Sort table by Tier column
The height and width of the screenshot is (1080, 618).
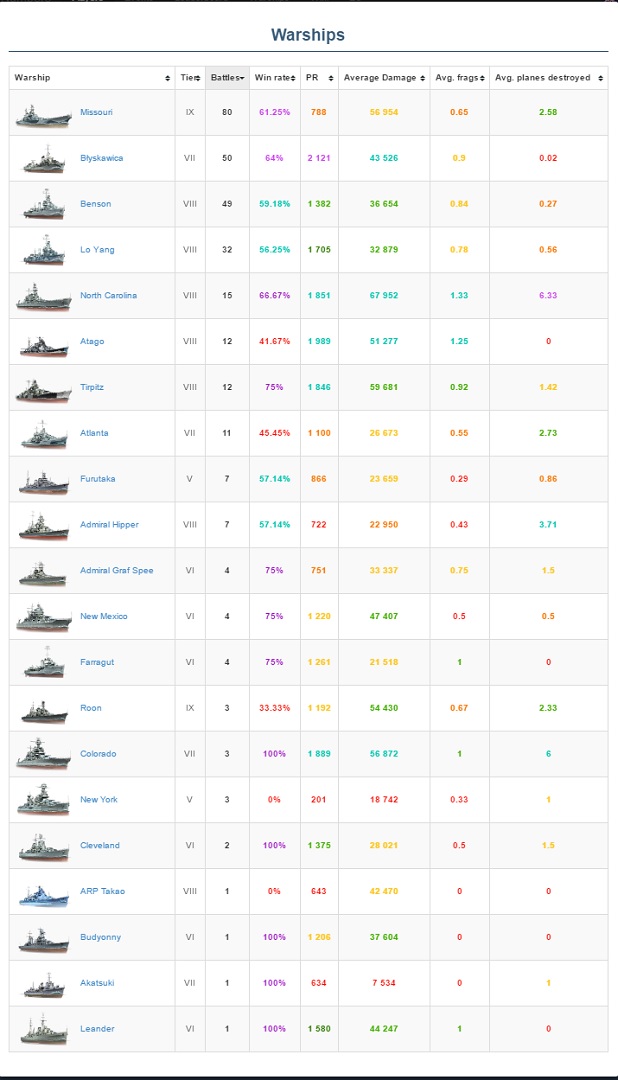click(x=190, y=78)
